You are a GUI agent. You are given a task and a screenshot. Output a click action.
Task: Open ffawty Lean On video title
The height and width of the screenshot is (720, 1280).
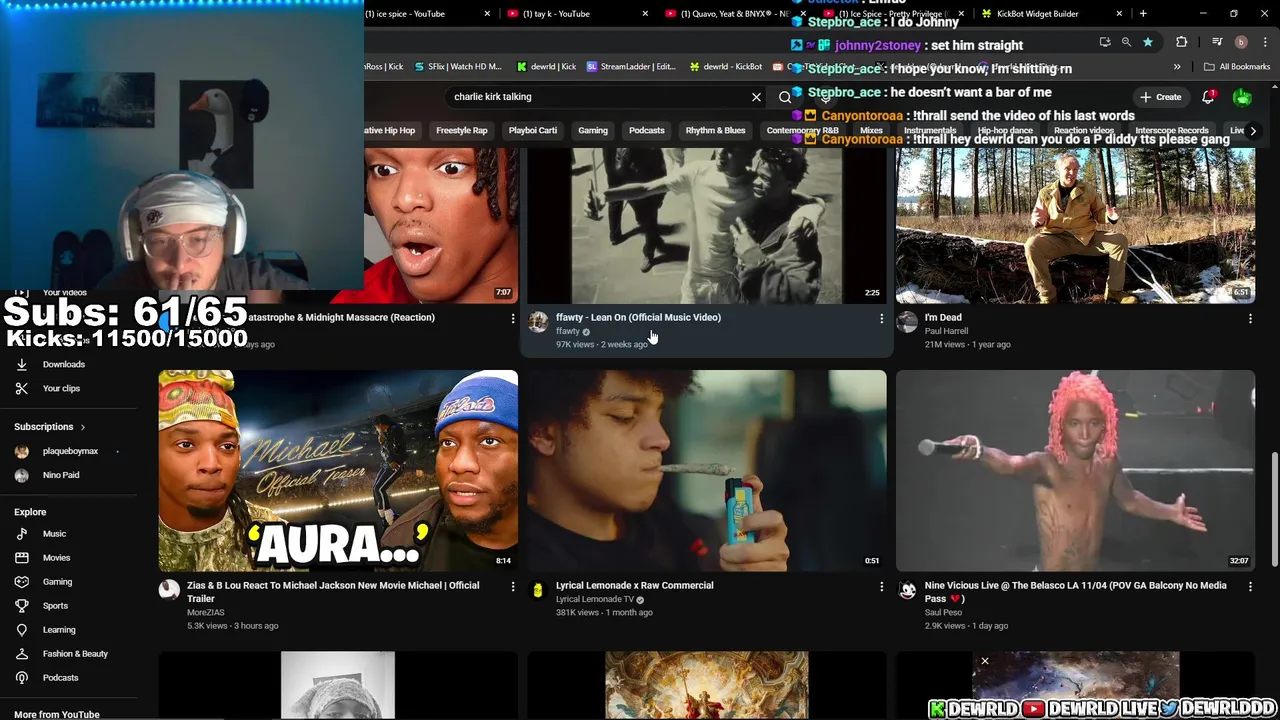pyautogui.click(x=638, y=317)
